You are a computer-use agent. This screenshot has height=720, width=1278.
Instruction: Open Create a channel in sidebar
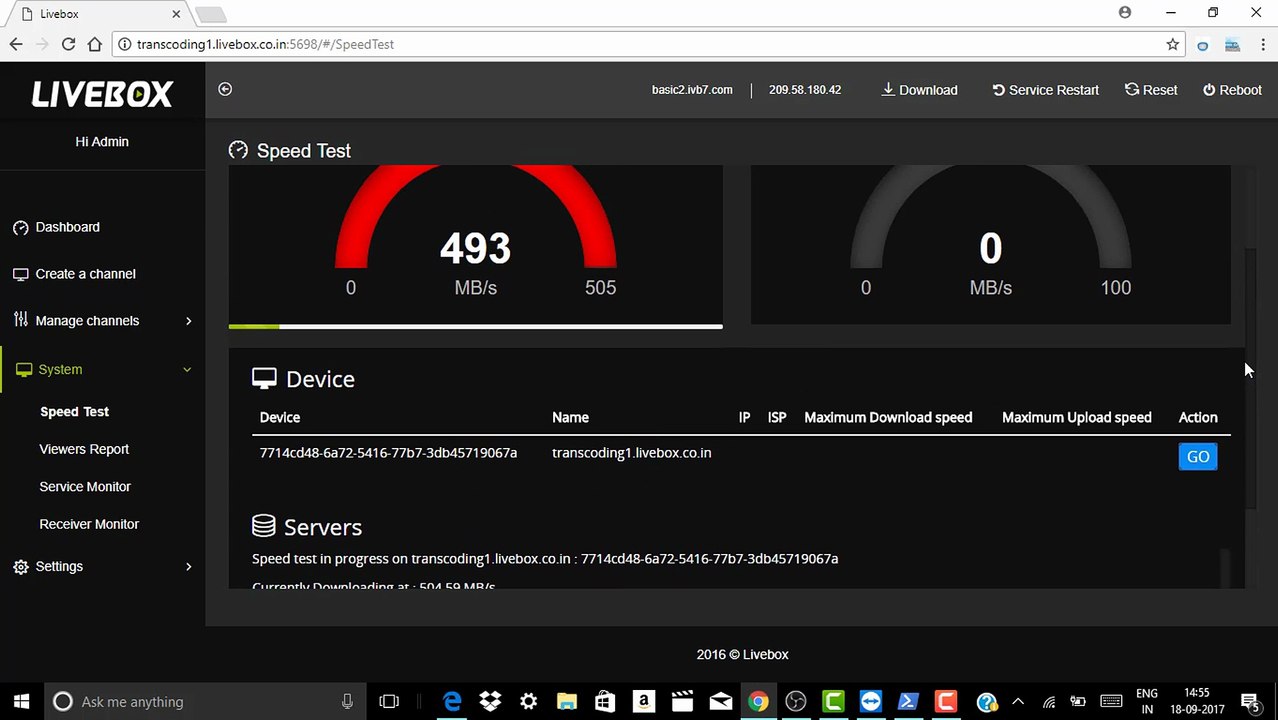pos(85,274)
